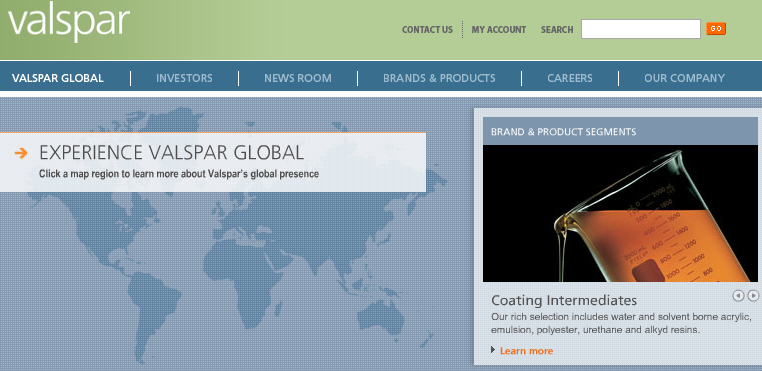The image size is (762, 371).
Task: Click the Coating Intermediates title
Action: point(564,300)
